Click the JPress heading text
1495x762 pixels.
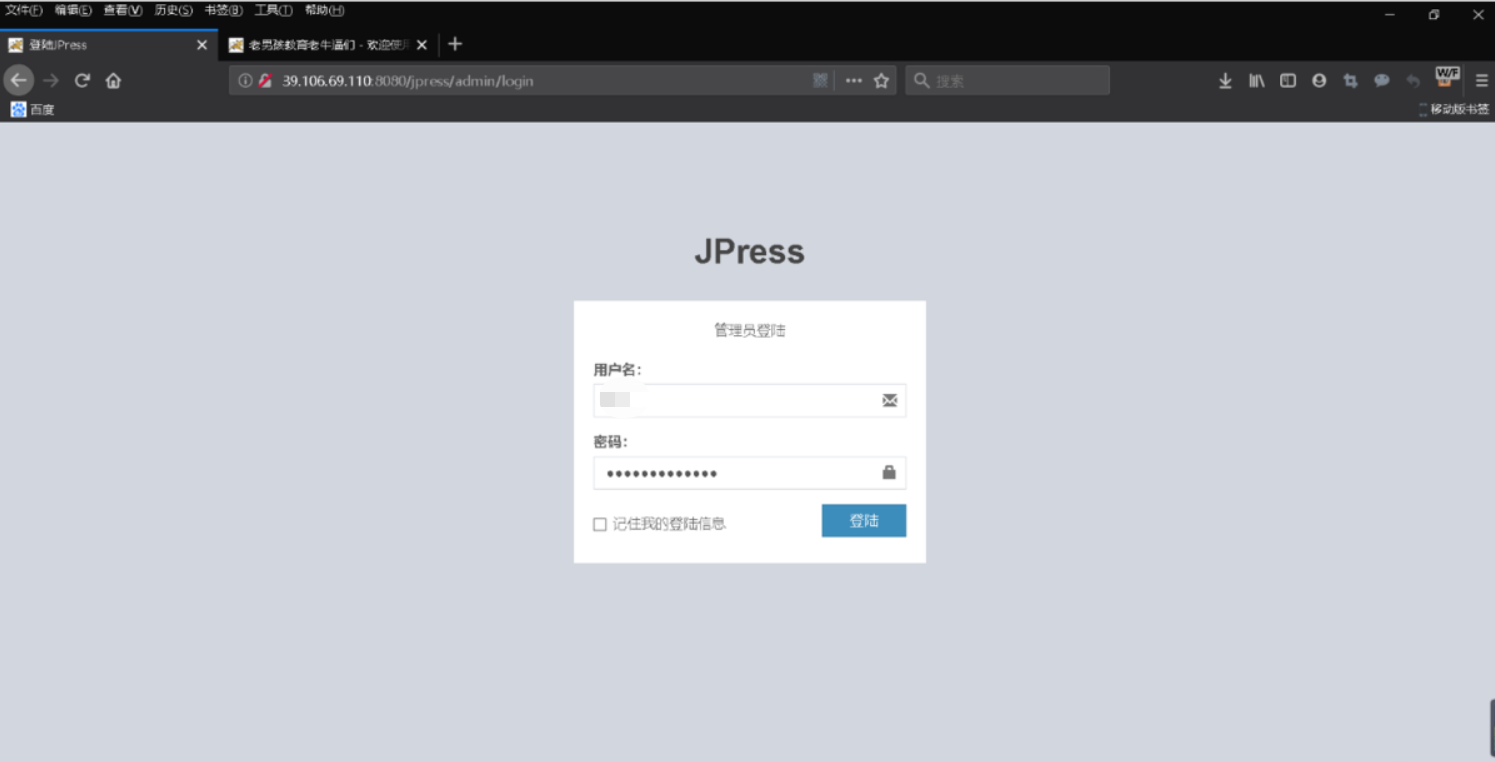tap(749, 252)
